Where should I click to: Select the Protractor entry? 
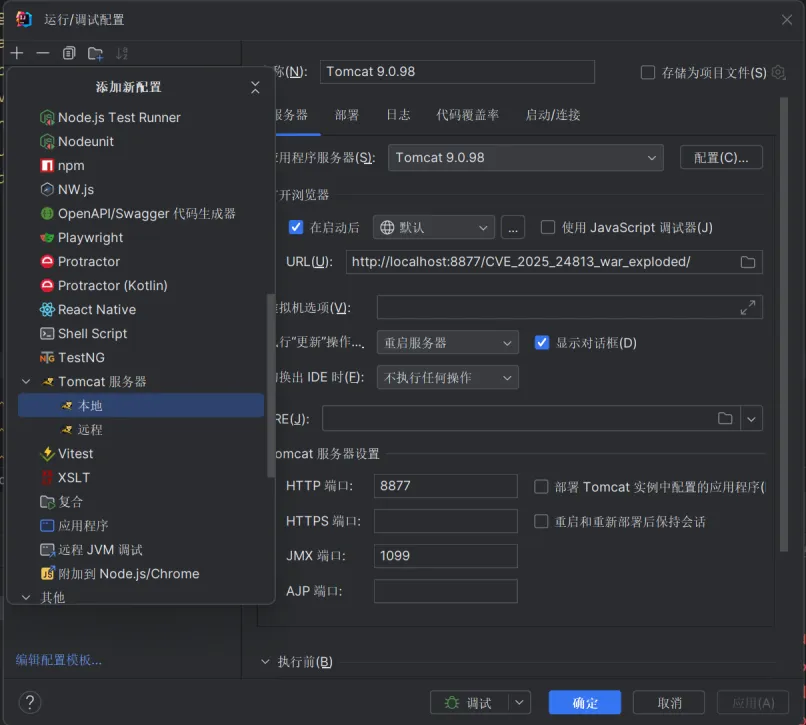141,261
